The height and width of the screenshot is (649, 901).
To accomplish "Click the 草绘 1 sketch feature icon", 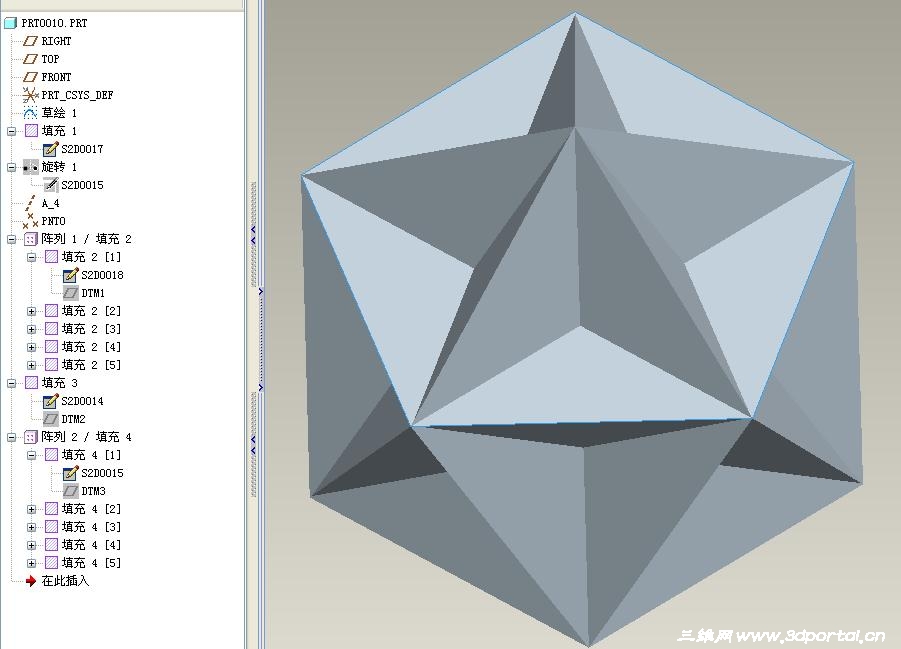I will (30, 113).
